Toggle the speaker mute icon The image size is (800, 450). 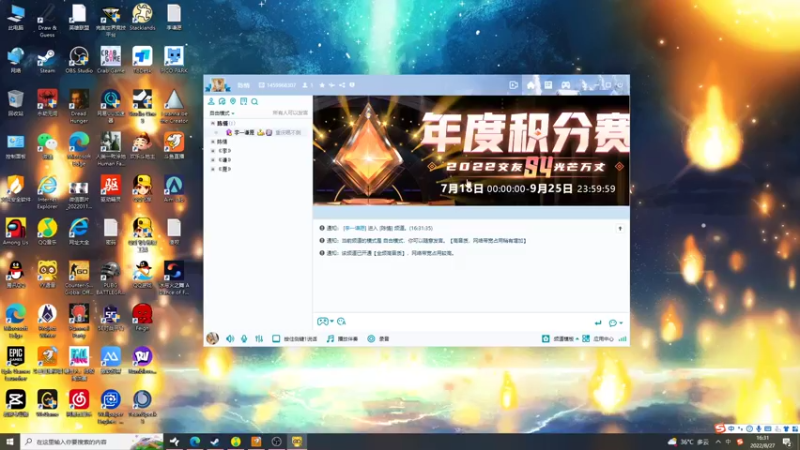[x=230, y=339]
